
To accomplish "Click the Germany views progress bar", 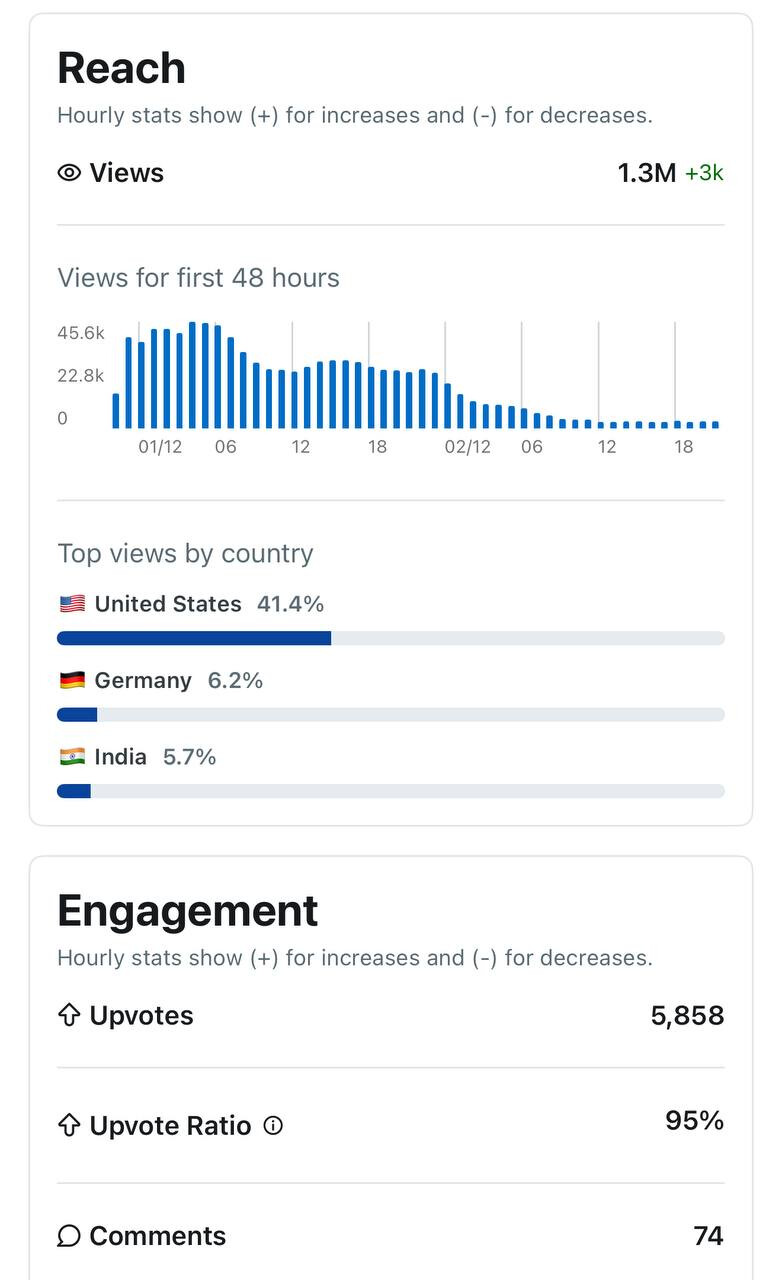I will (x=390, y=715).
